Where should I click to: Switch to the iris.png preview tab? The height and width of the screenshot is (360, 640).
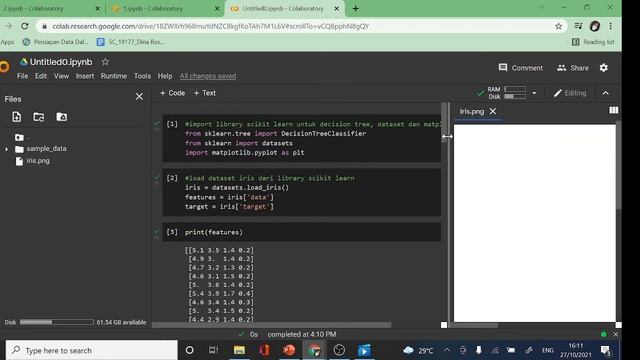click(x=471, y=111)
